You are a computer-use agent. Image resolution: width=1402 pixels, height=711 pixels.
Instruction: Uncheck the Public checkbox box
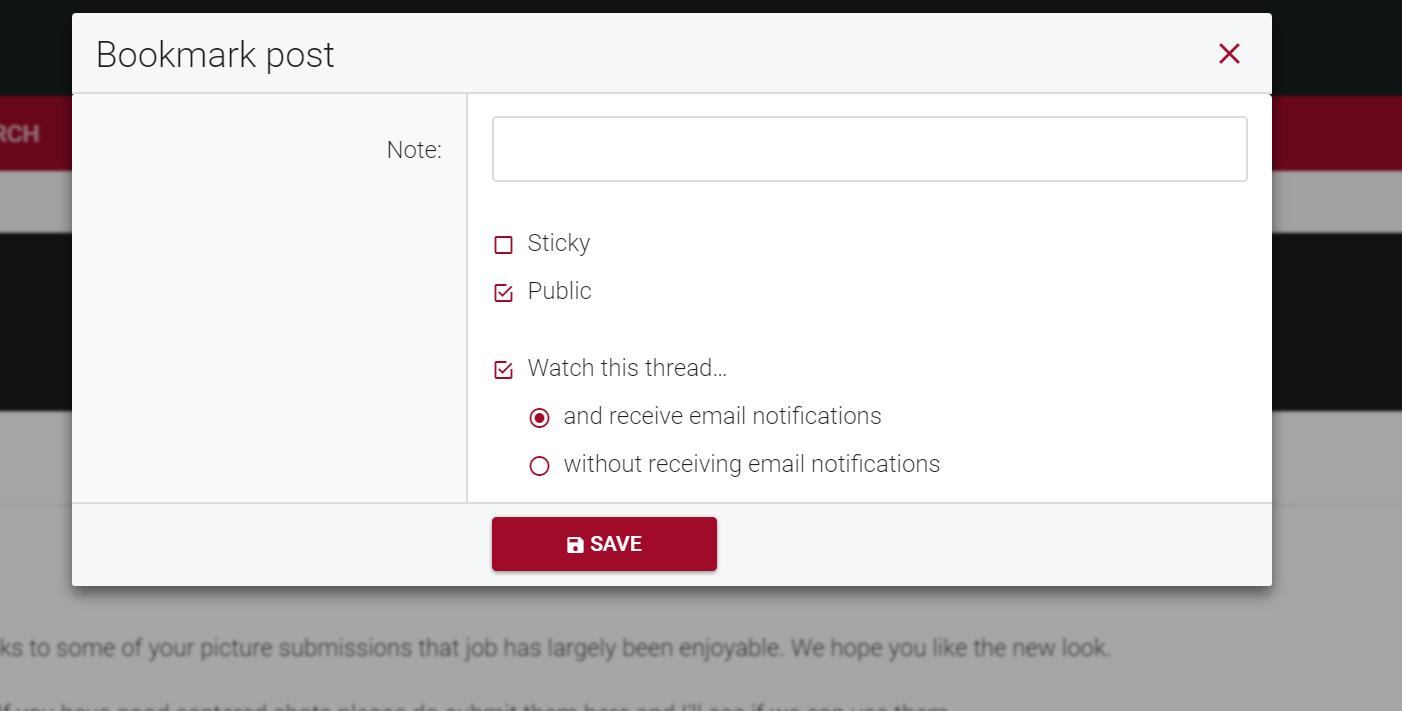[x=504, y=293]
